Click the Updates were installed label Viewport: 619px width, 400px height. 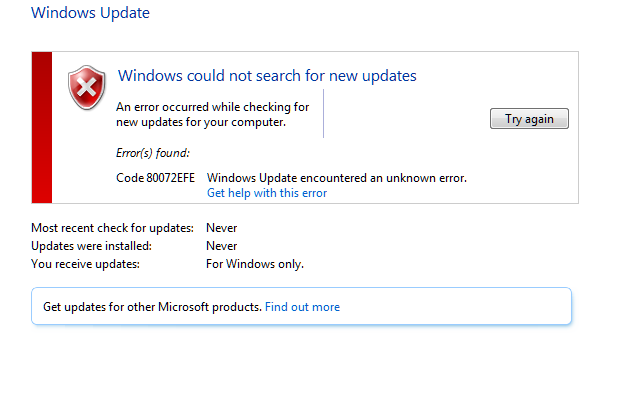pos(91,246)
